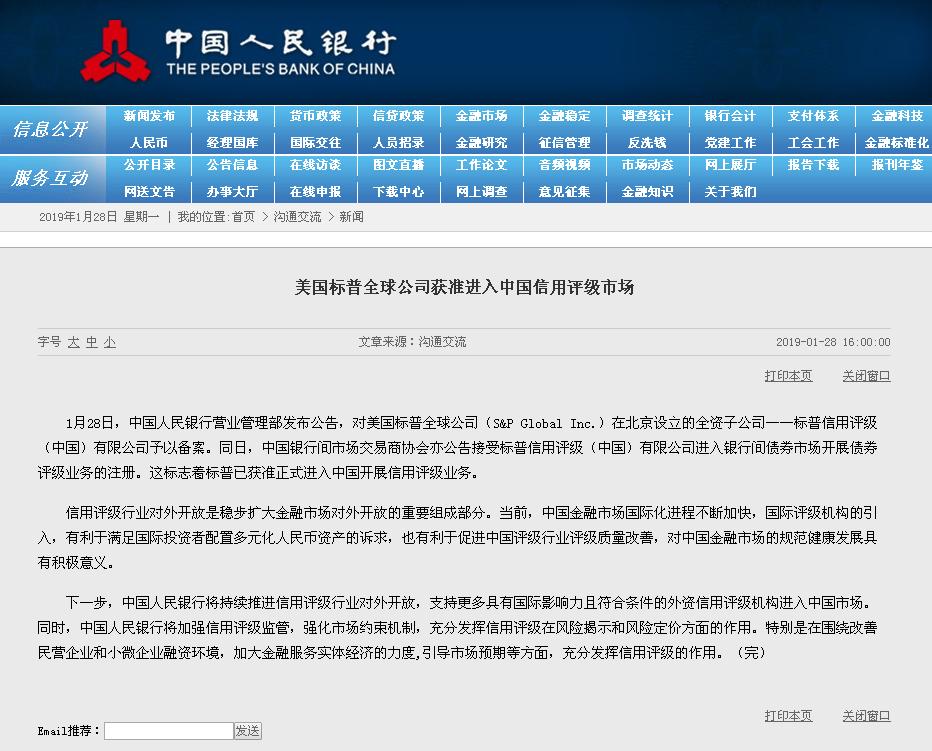
Task: Open 网上调查 navigation link
Action: click(481, 191)
